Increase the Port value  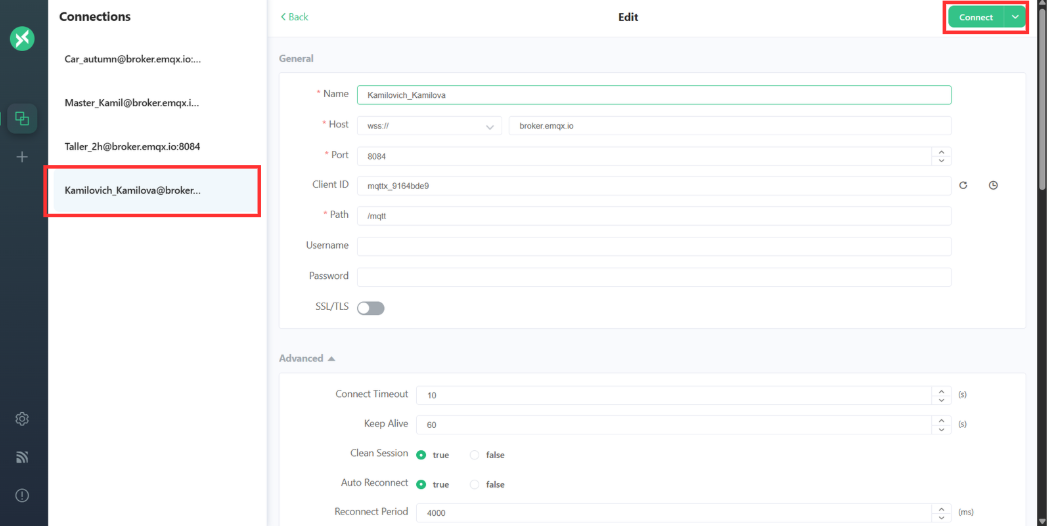(x=941, y=152)
